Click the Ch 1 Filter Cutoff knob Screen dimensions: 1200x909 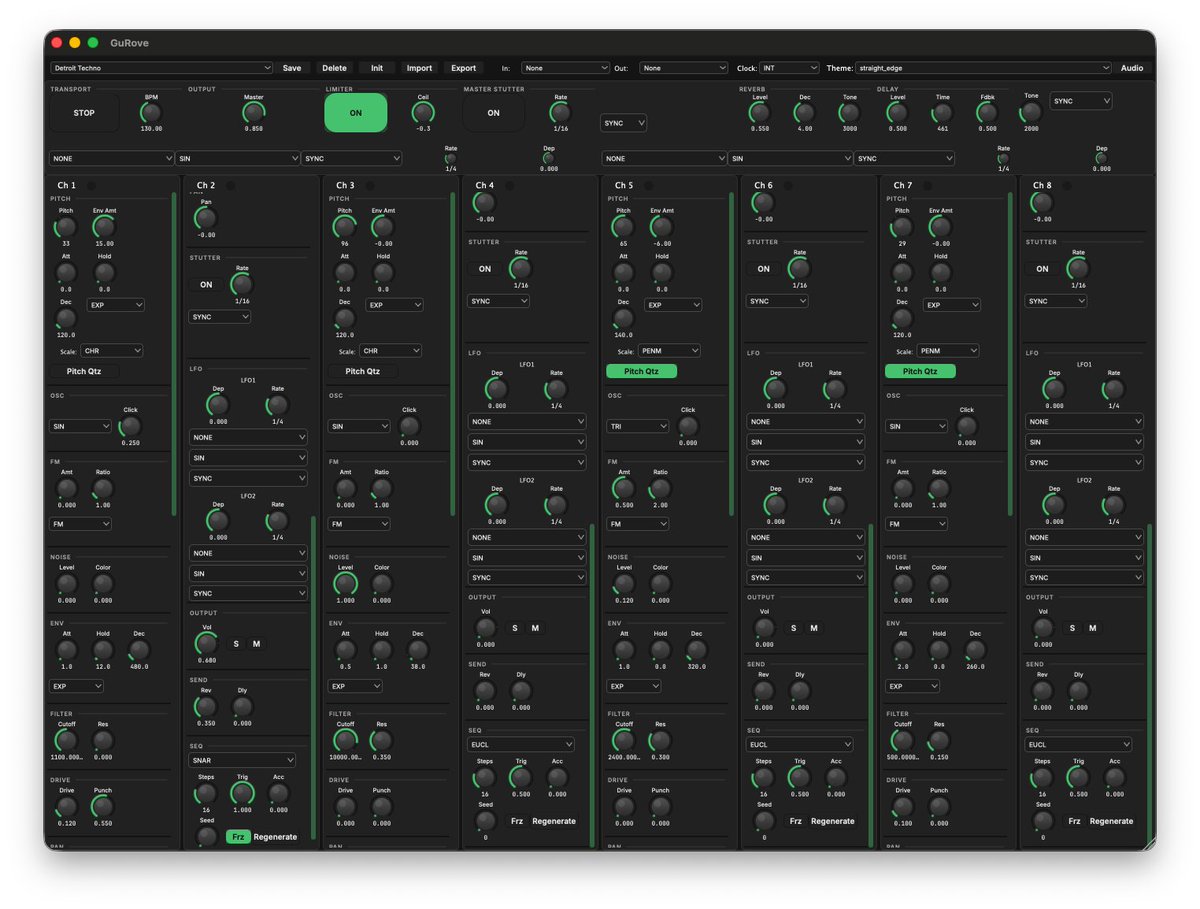(66, 741)
